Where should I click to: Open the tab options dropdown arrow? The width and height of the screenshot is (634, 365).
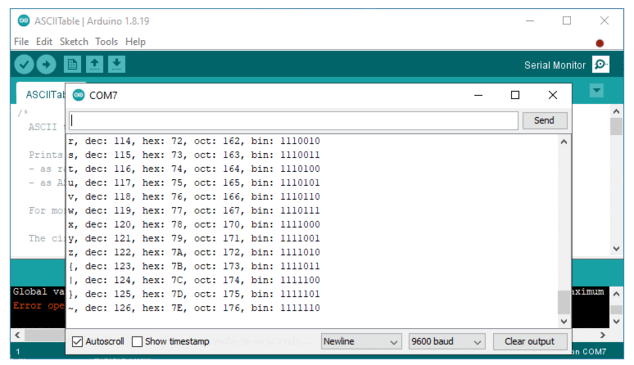coord(597,90)
